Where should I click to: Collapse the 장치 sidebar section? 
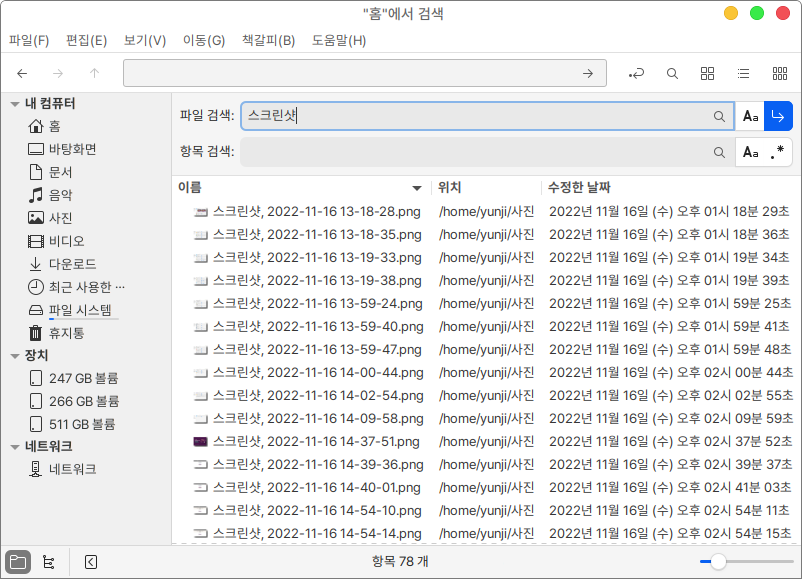(x=14, y=356)
